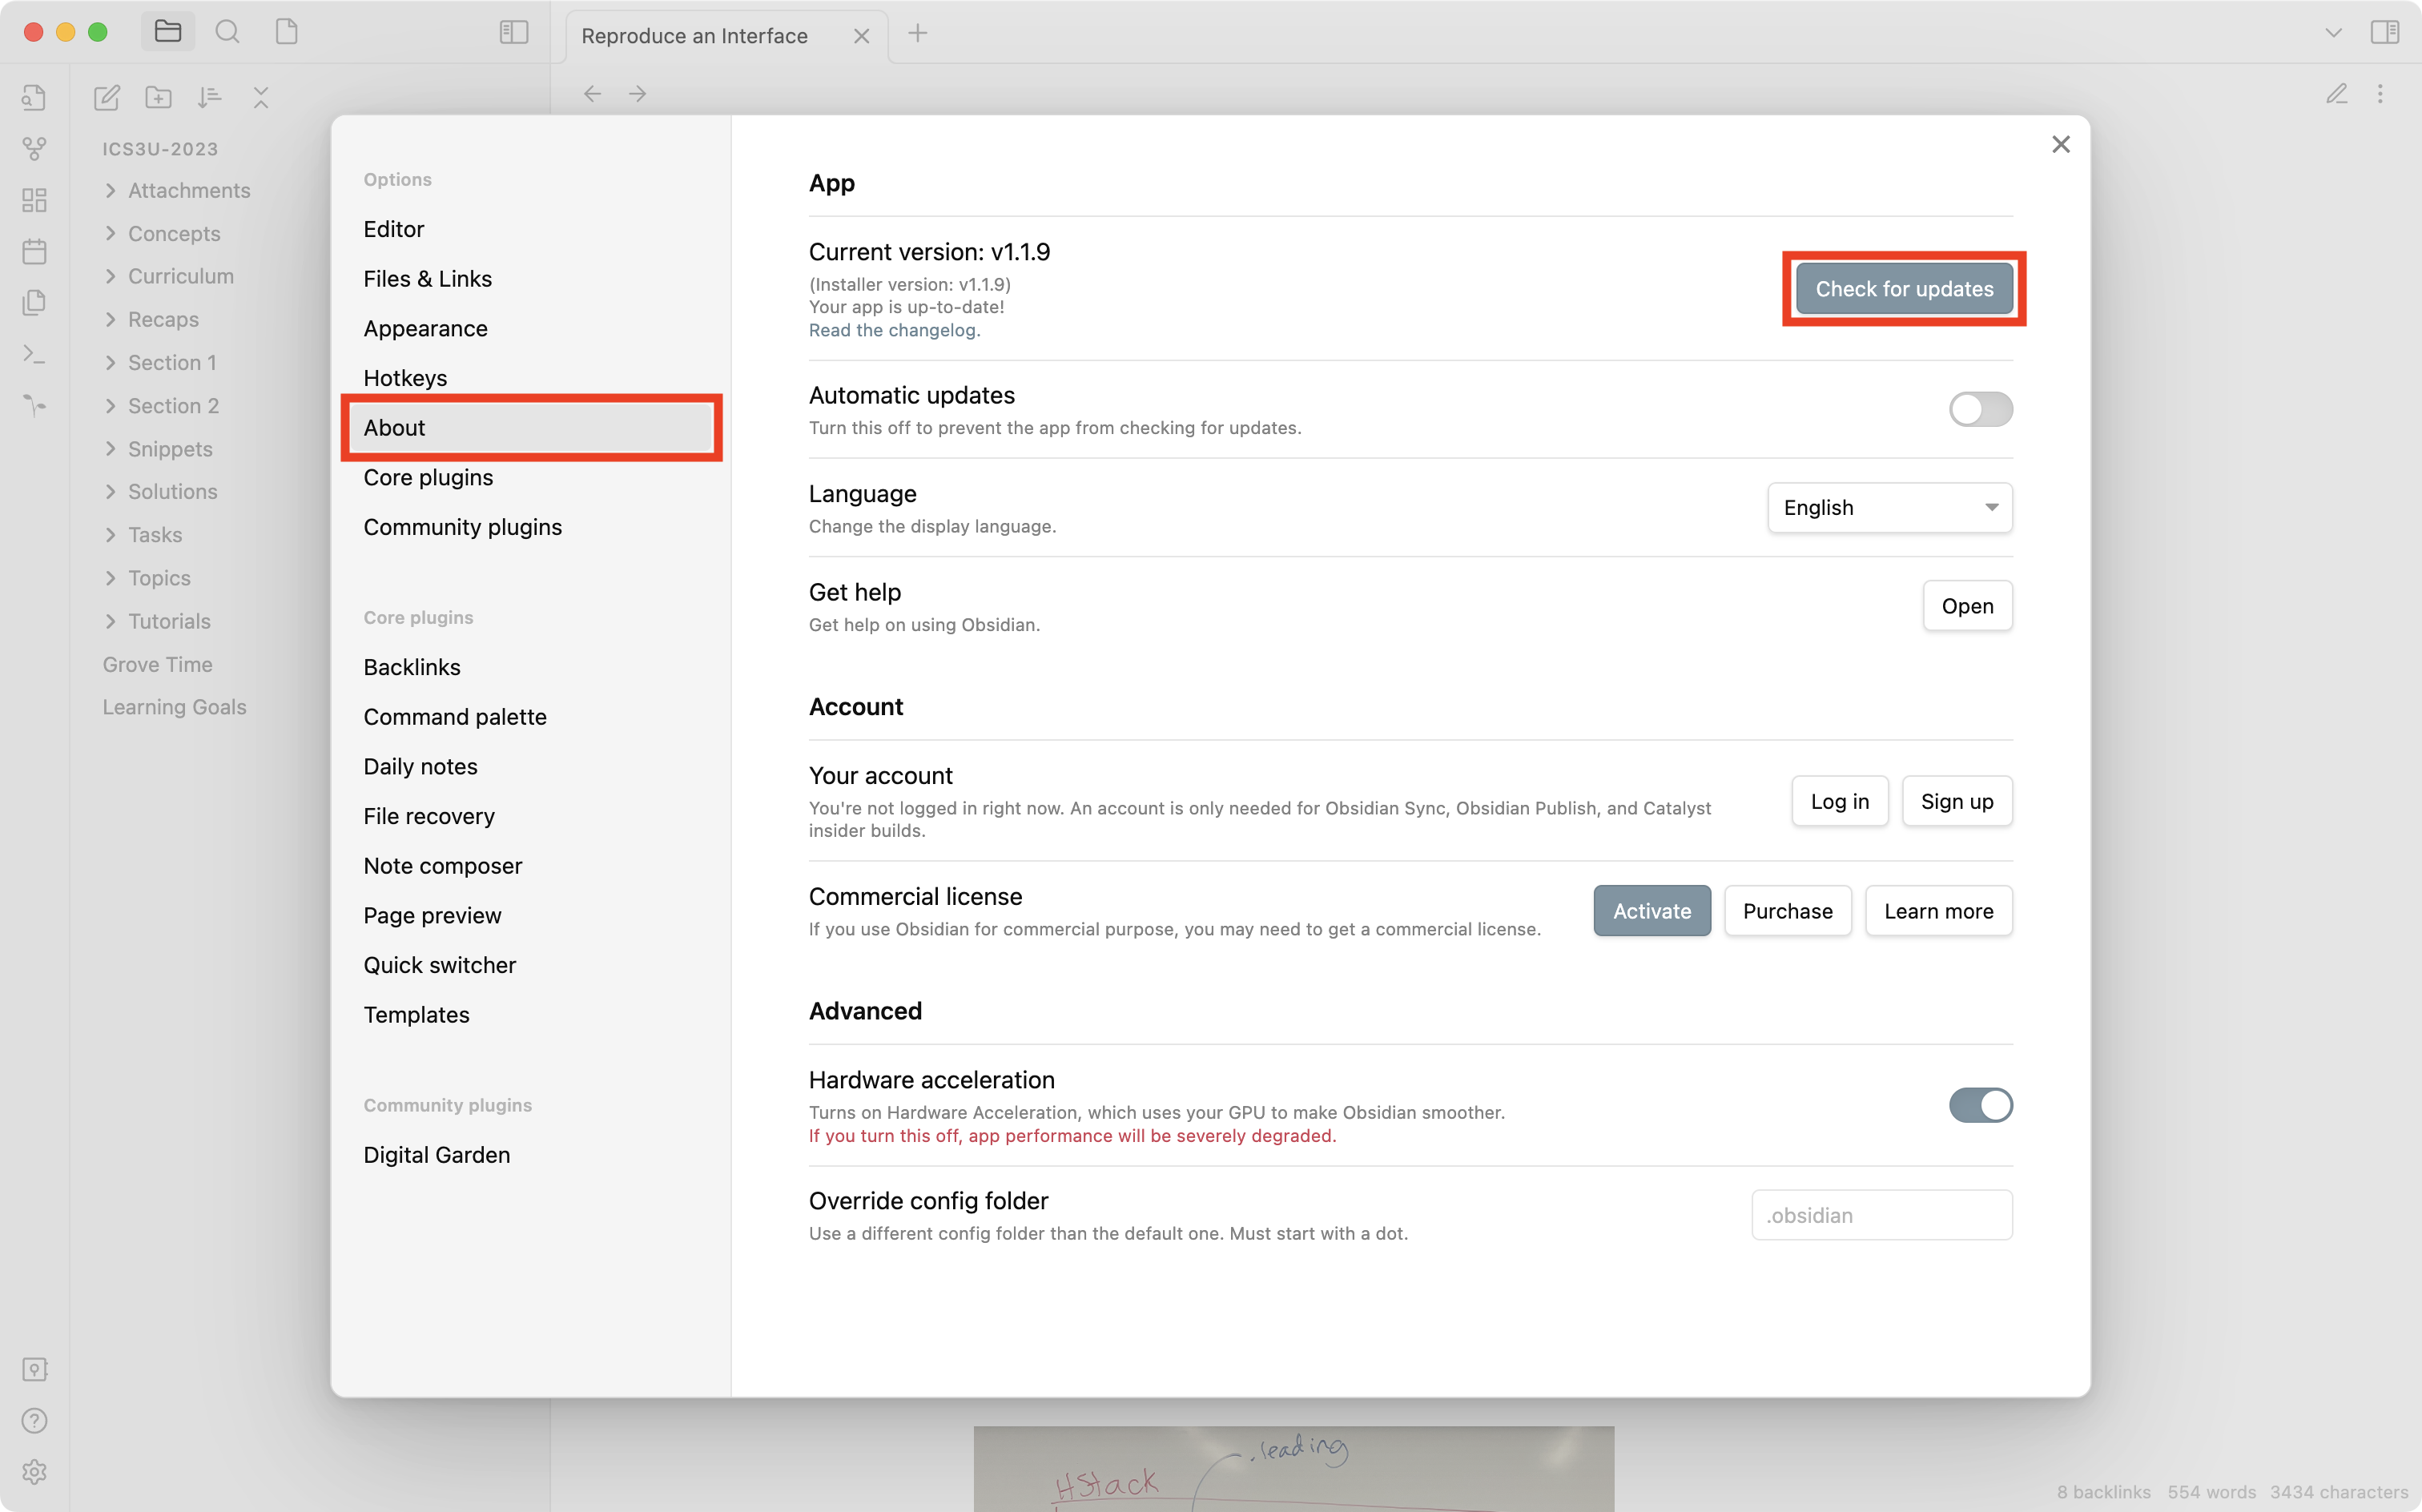
Task: Enable the Automatic updates toggle
Action: coord(1980,409)
